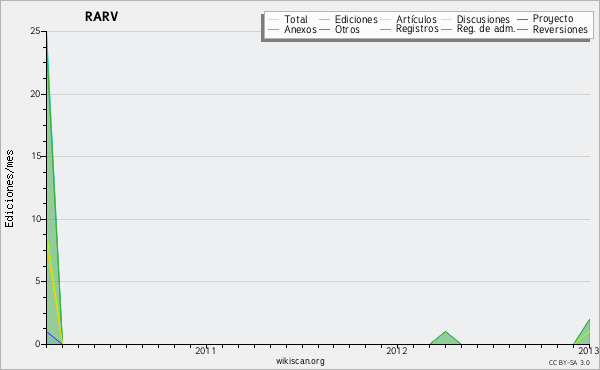The height and width of the screenshot is (370, 600).
Task: Click the chart title 'RARV'
Action: click(x=101, y=17)
